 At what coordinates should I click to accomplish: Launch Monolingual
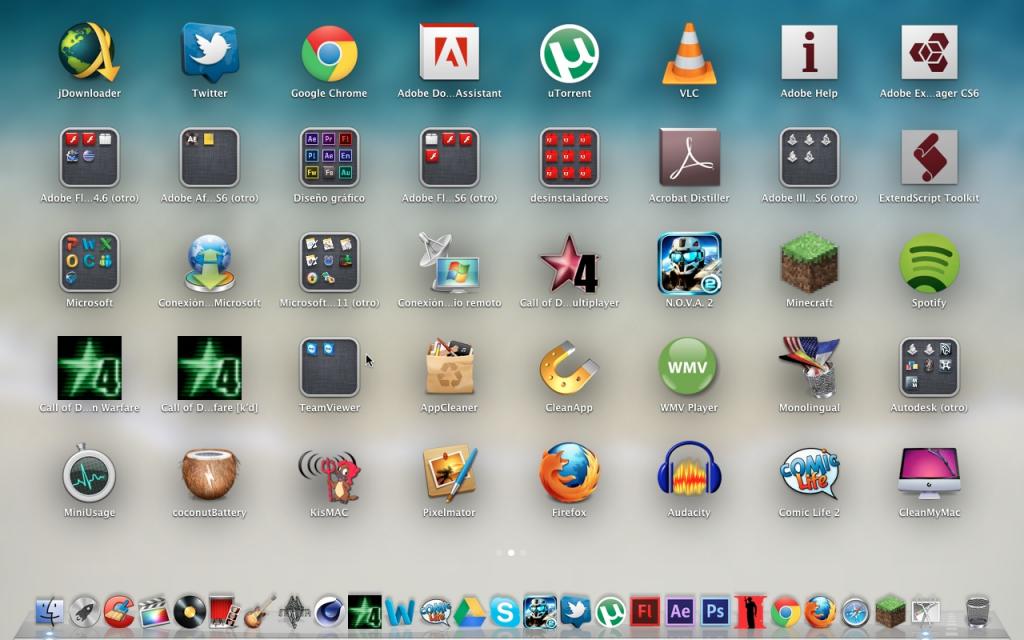pyautogui.click(x=809, y=367)
